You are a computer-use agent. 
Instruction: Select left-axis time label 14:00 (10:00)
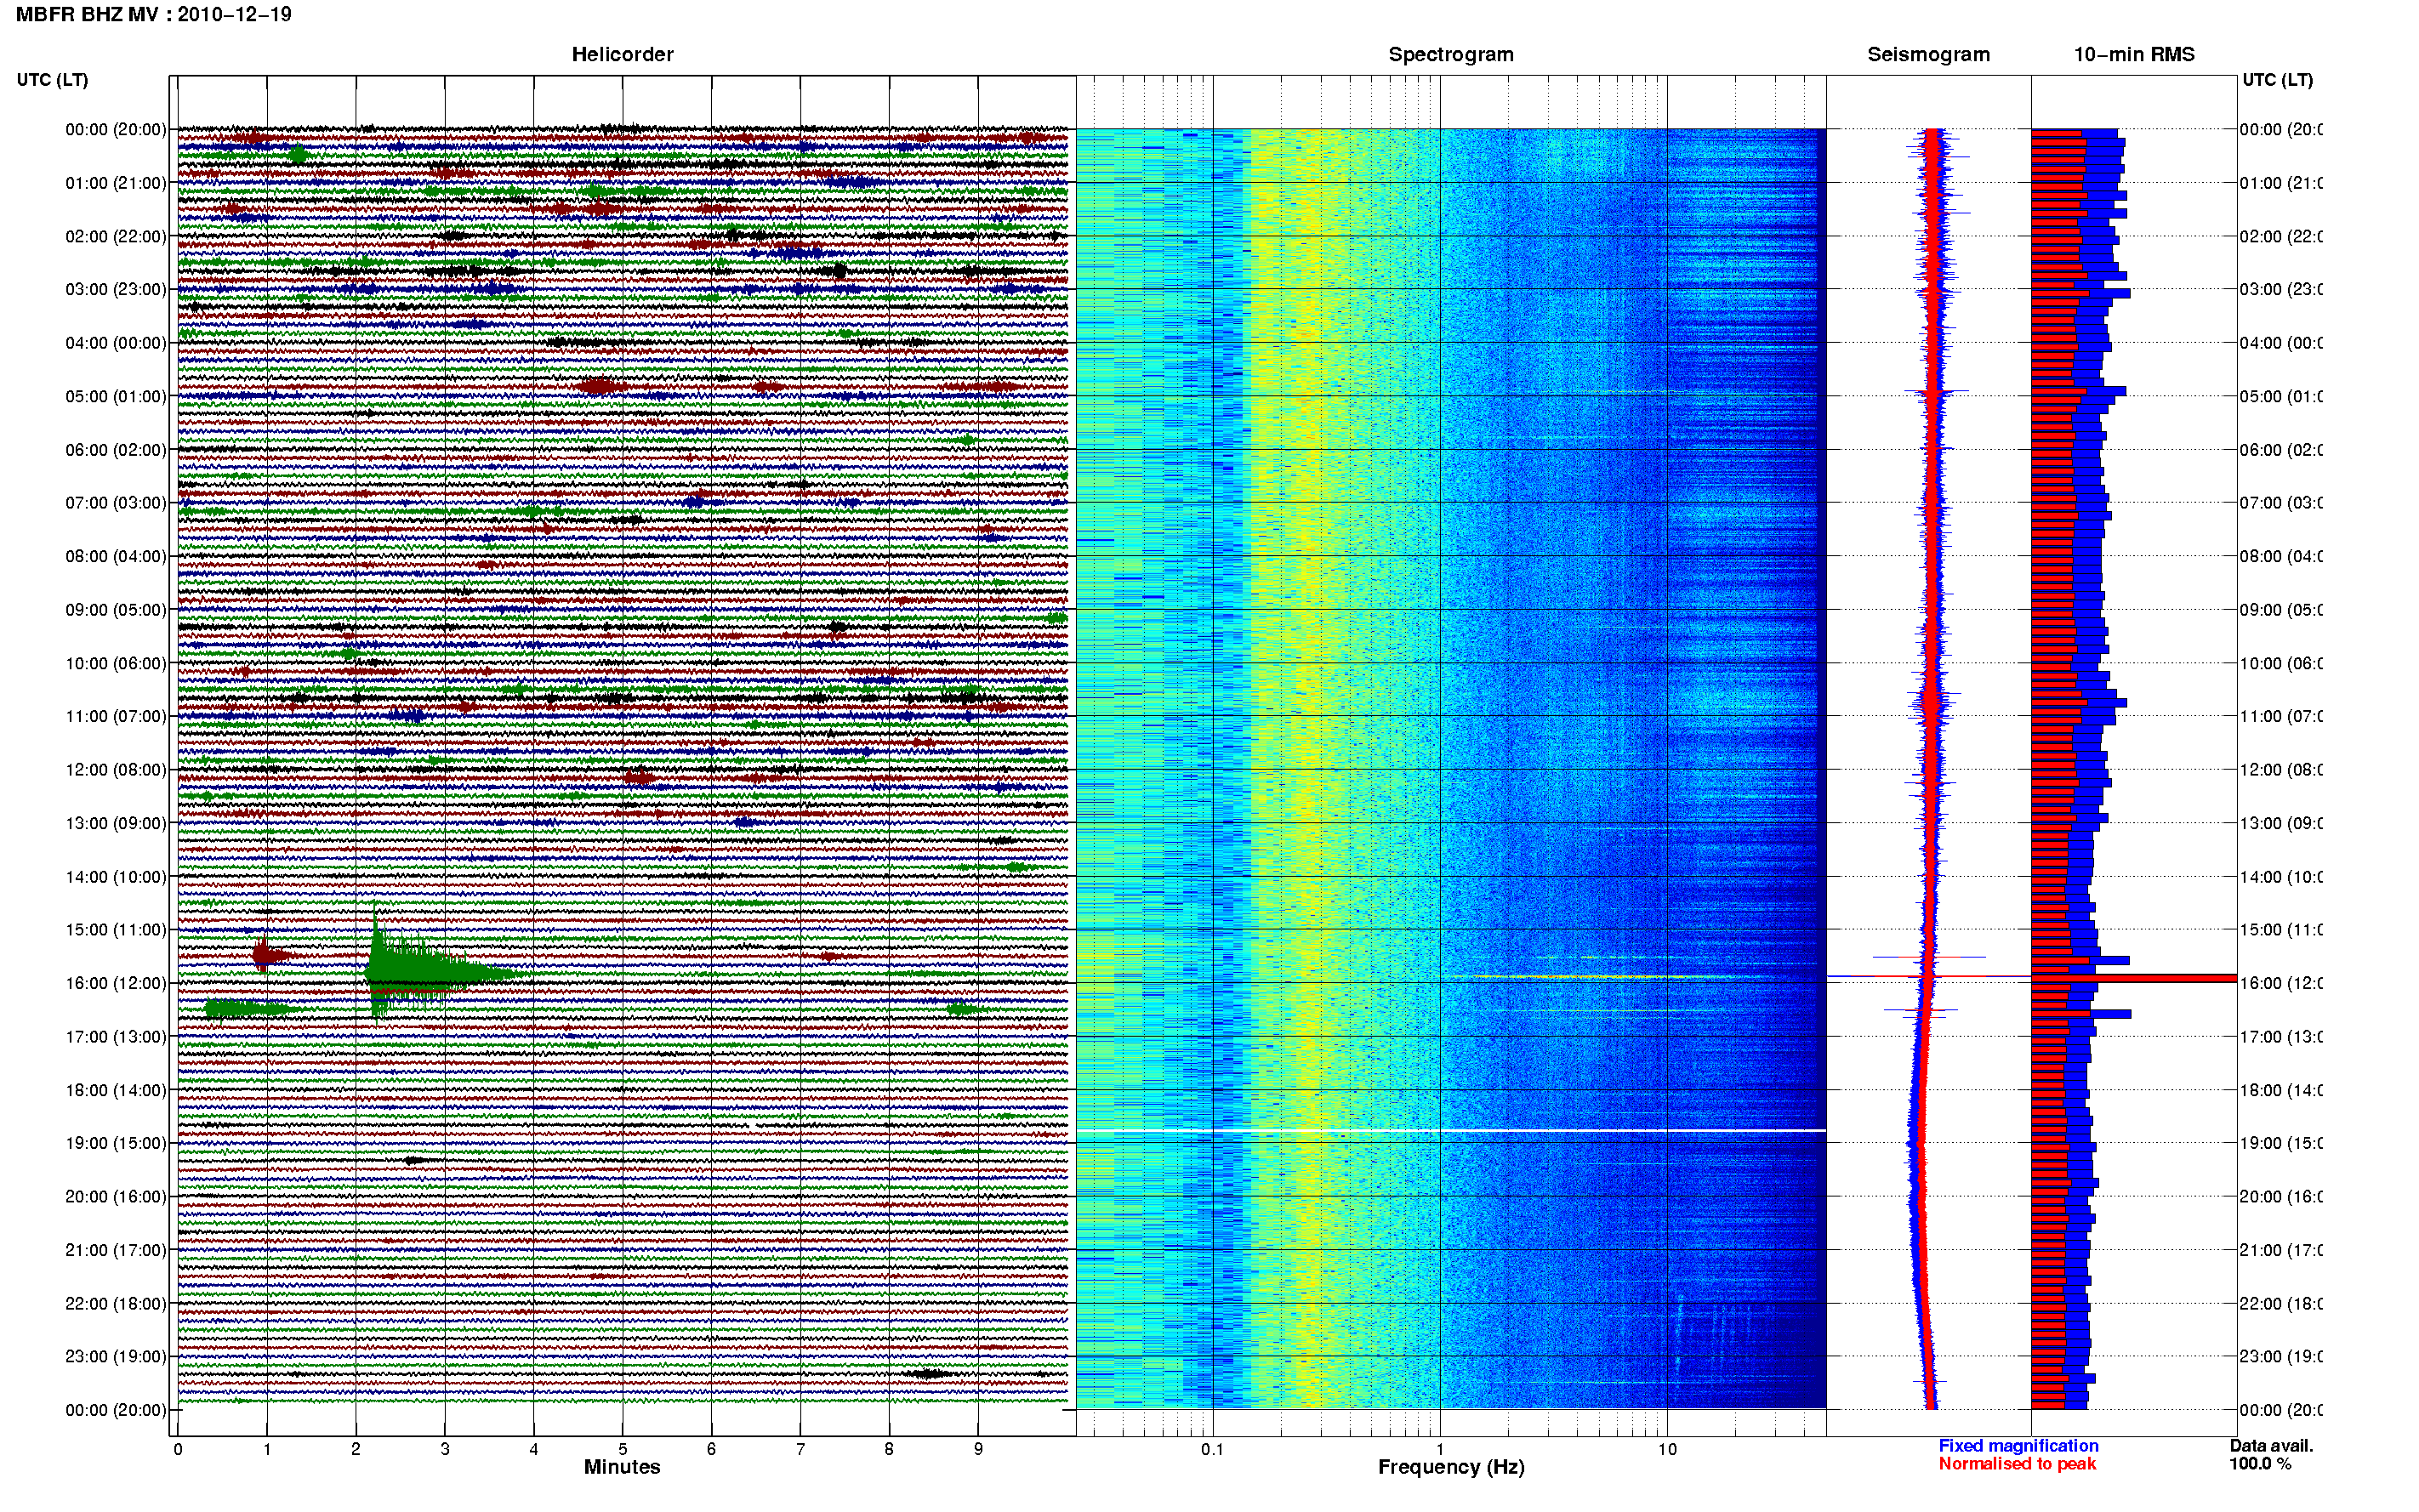(x=116, y=877)
